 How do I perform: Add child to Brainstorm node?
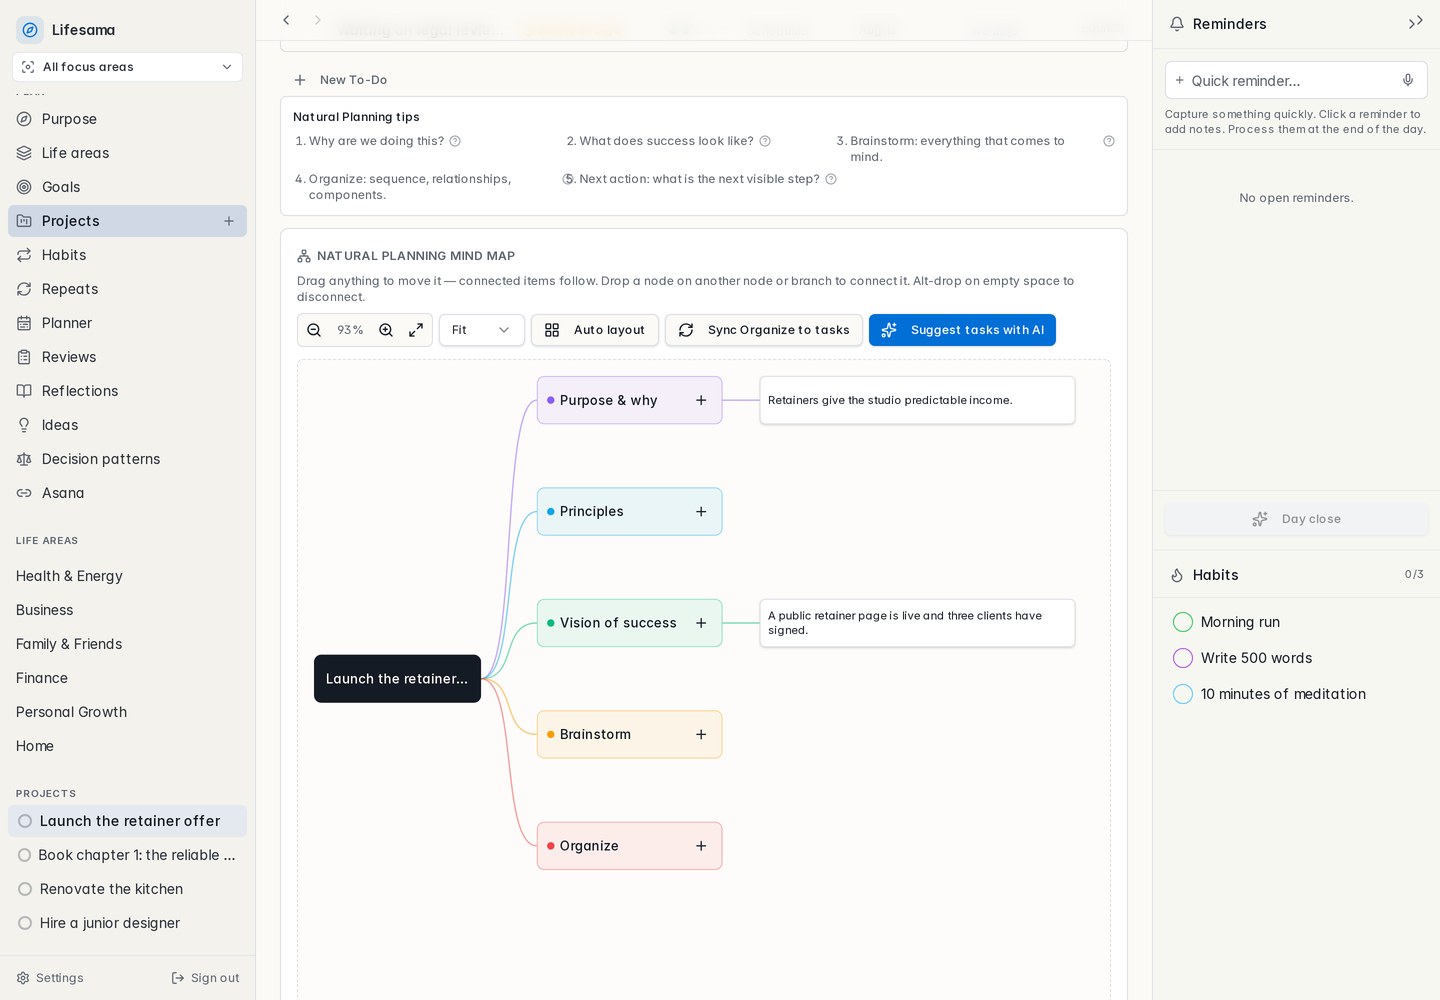click(x=701, y=735)
